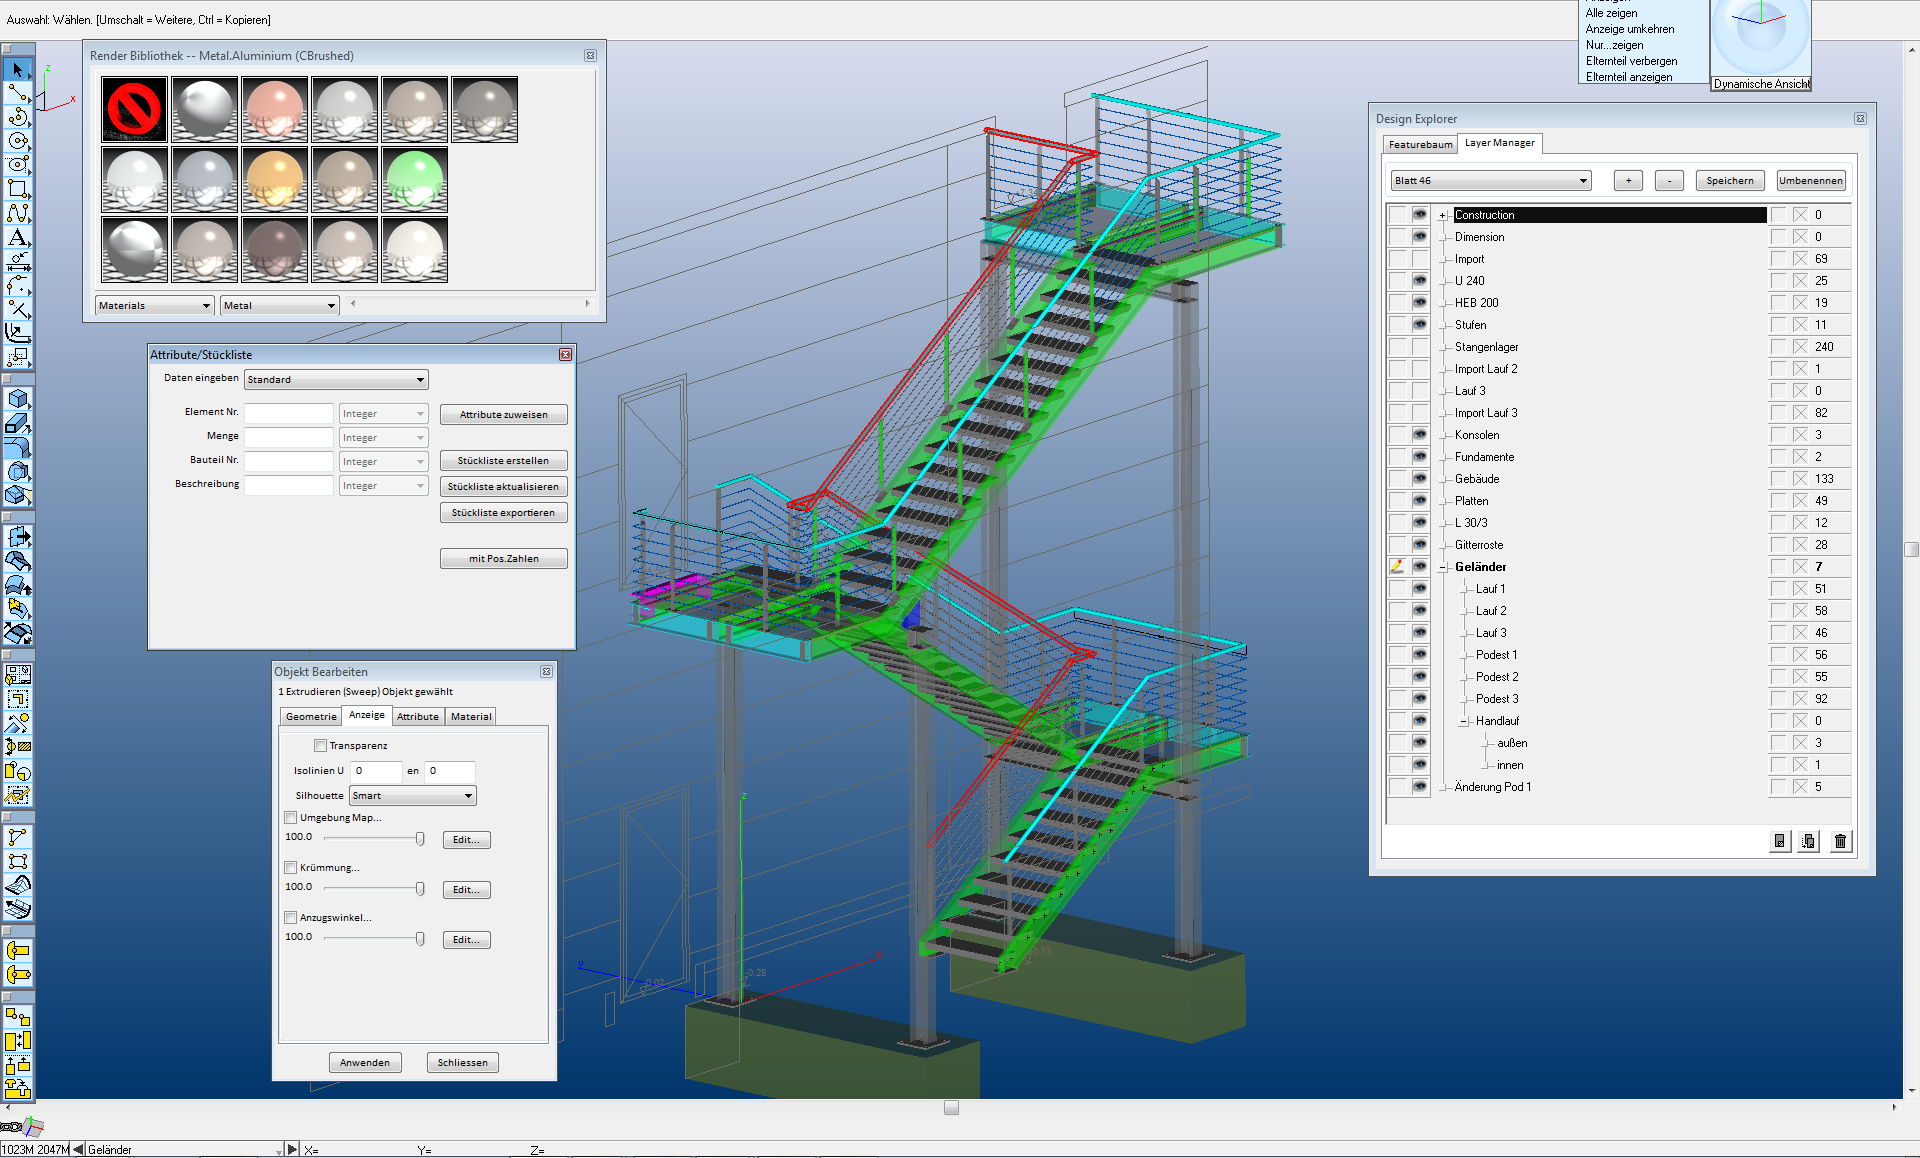Select the arrow selection tool
Screen dimensions: 1920x1158
click(18, 70)
